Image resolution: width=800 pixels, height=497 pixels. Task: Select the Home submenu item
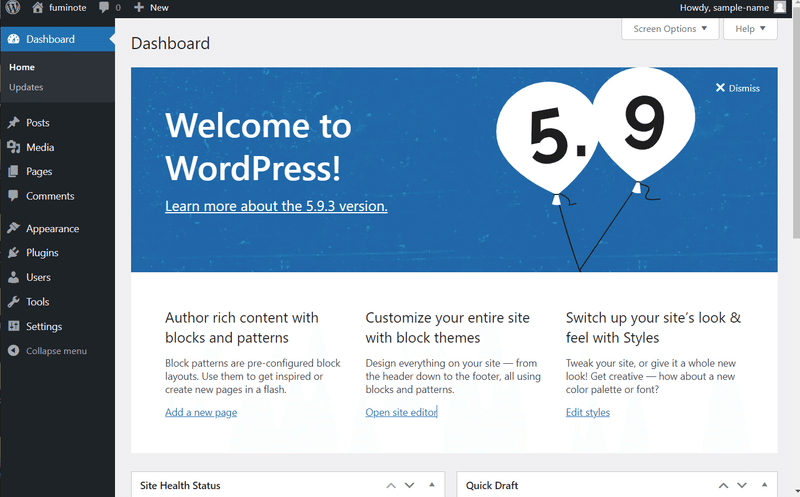tap(22, 67)
